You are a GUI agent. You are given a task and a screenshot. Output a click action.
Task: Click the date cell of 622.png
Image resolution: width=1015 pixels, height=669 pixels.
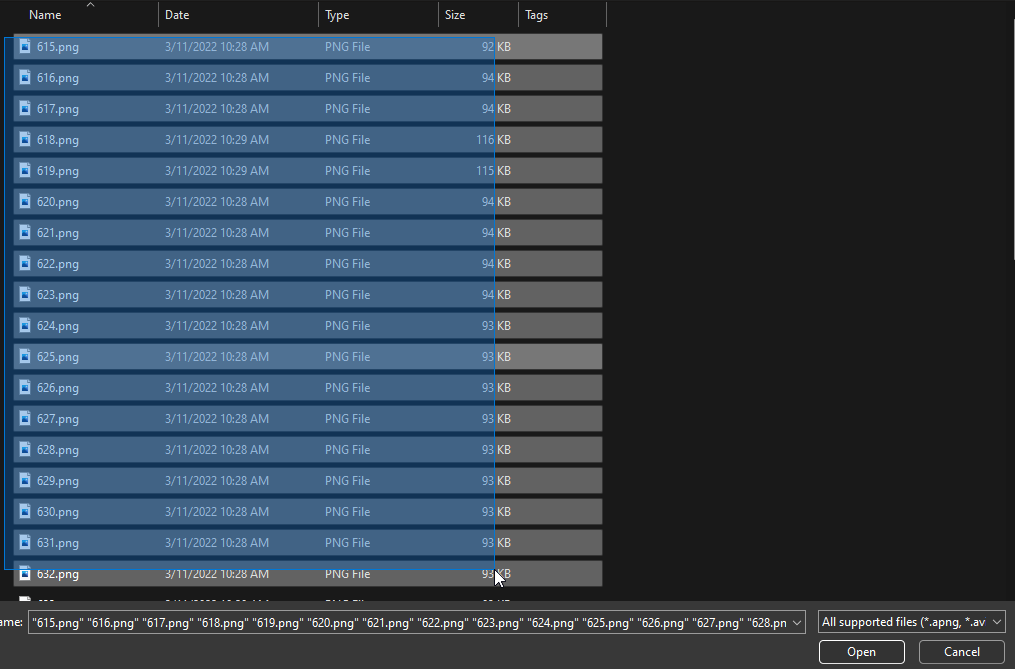coord(217,264)
